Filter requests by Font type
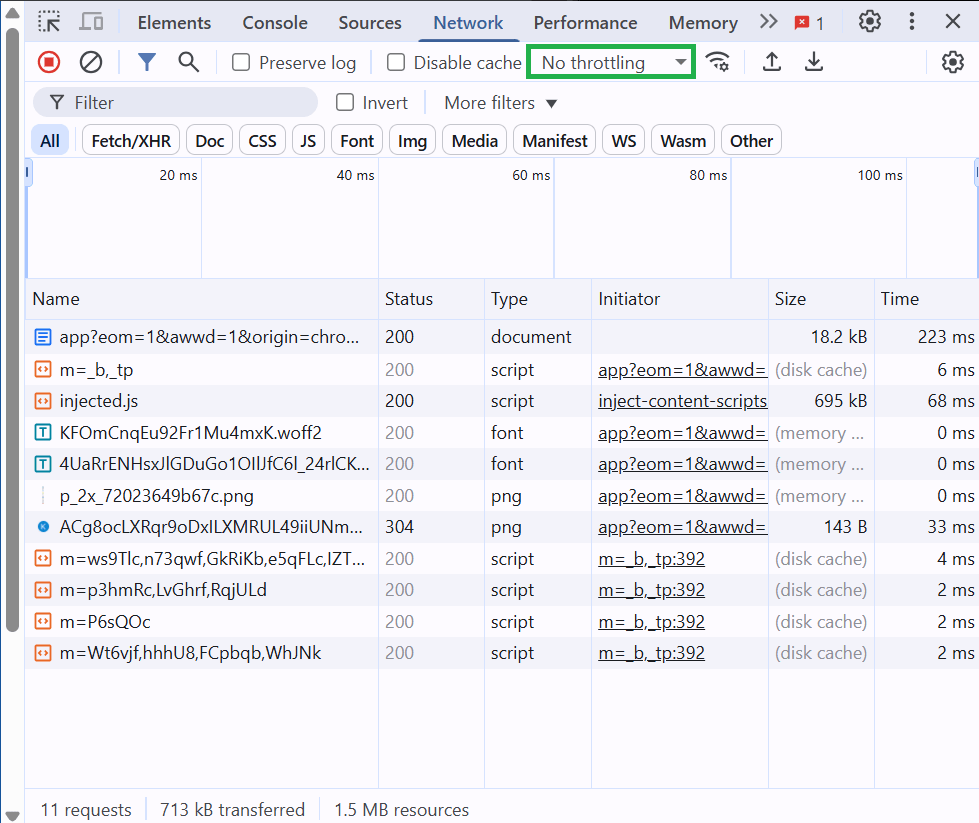This screenshot has height=823, width=979. tap(357, 141)
